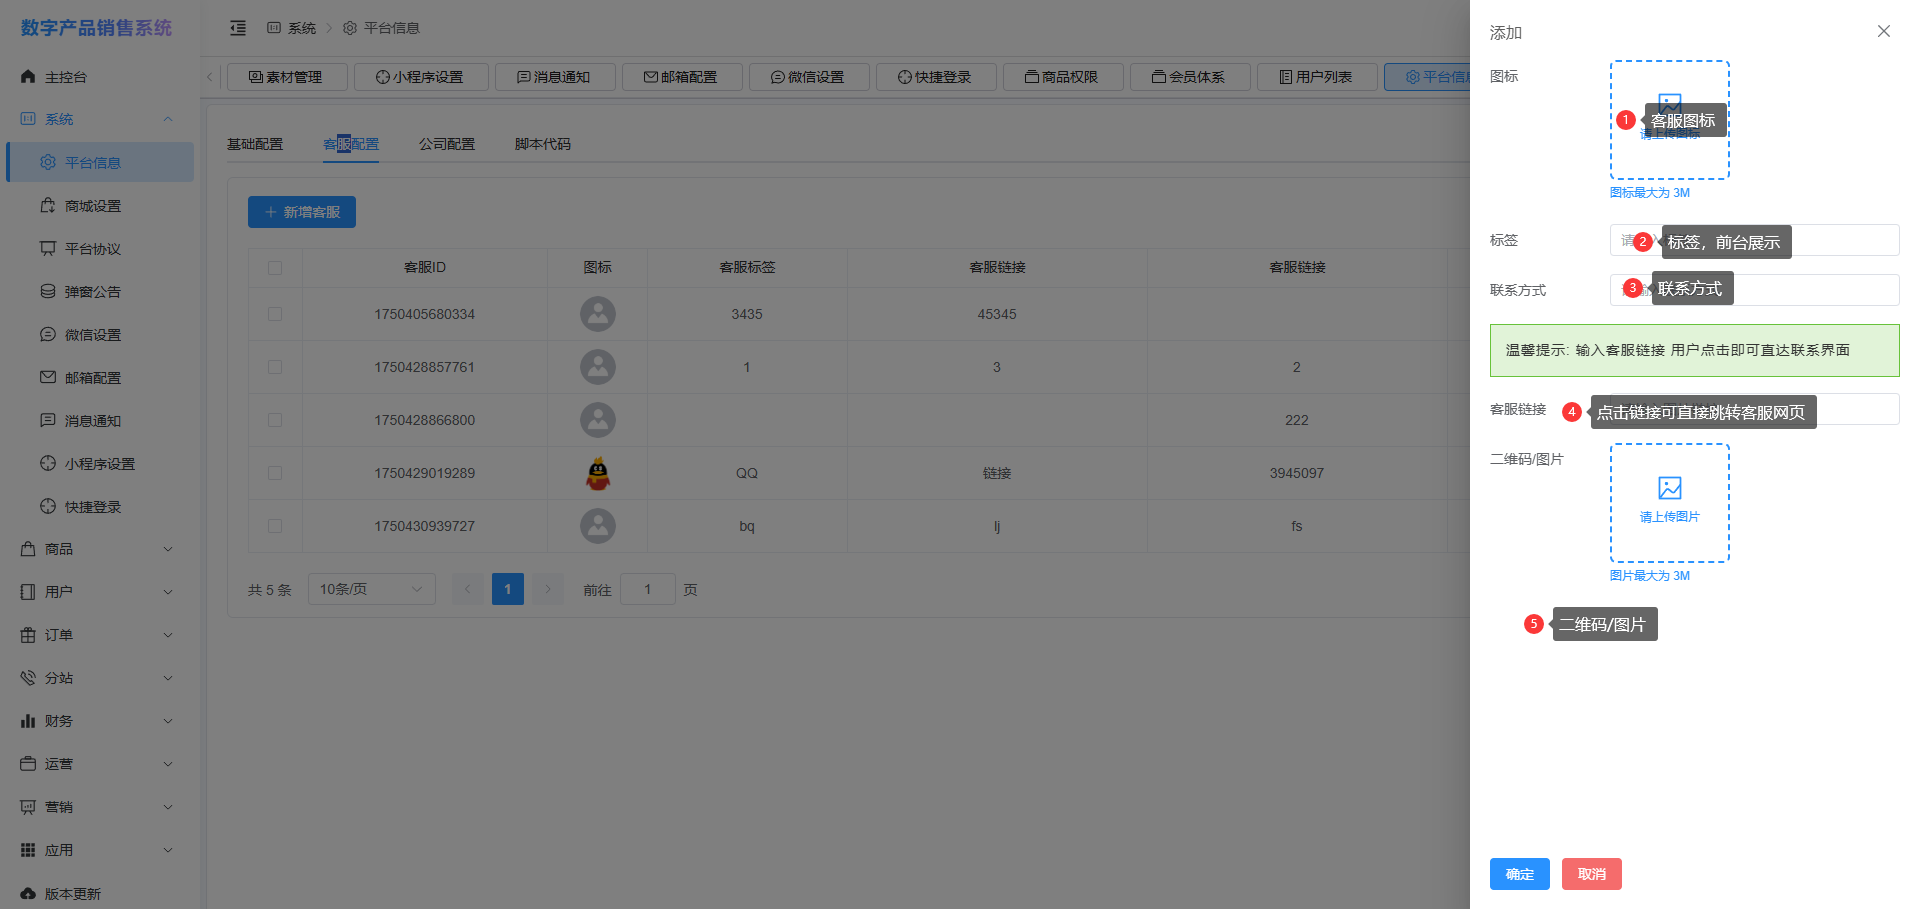This screenshot has width=1919, height=909.
Task: Click the QR code image upload icon
Action: [1669, 488]
